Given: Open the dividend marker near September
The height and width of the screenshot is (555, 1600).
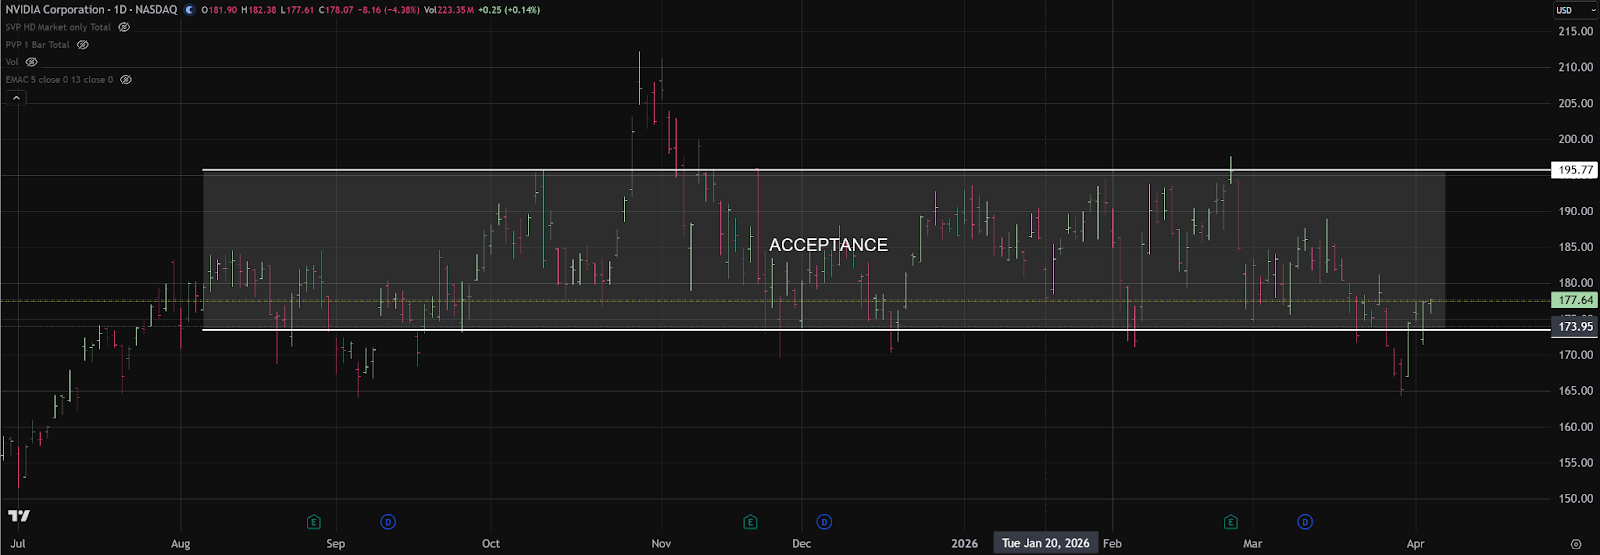Looking at the screenshot, I should 388,522.
